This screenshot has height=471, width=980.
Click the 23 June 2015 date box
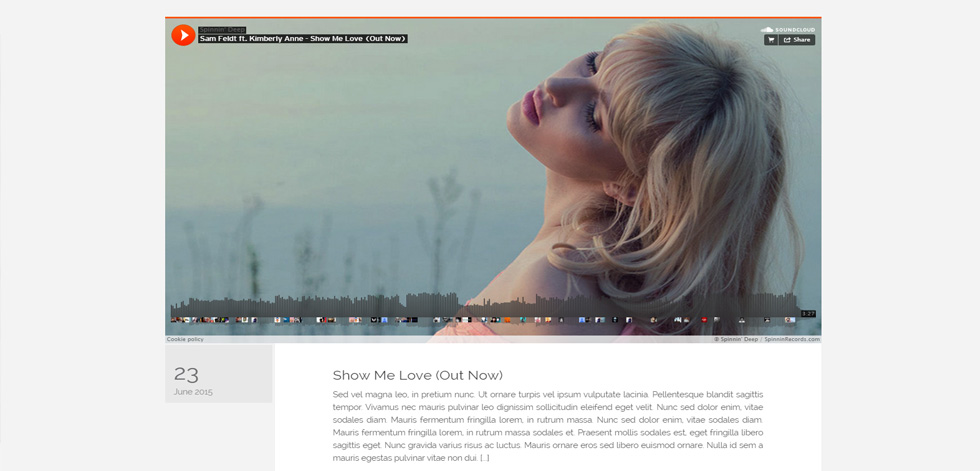click(219, 374)
